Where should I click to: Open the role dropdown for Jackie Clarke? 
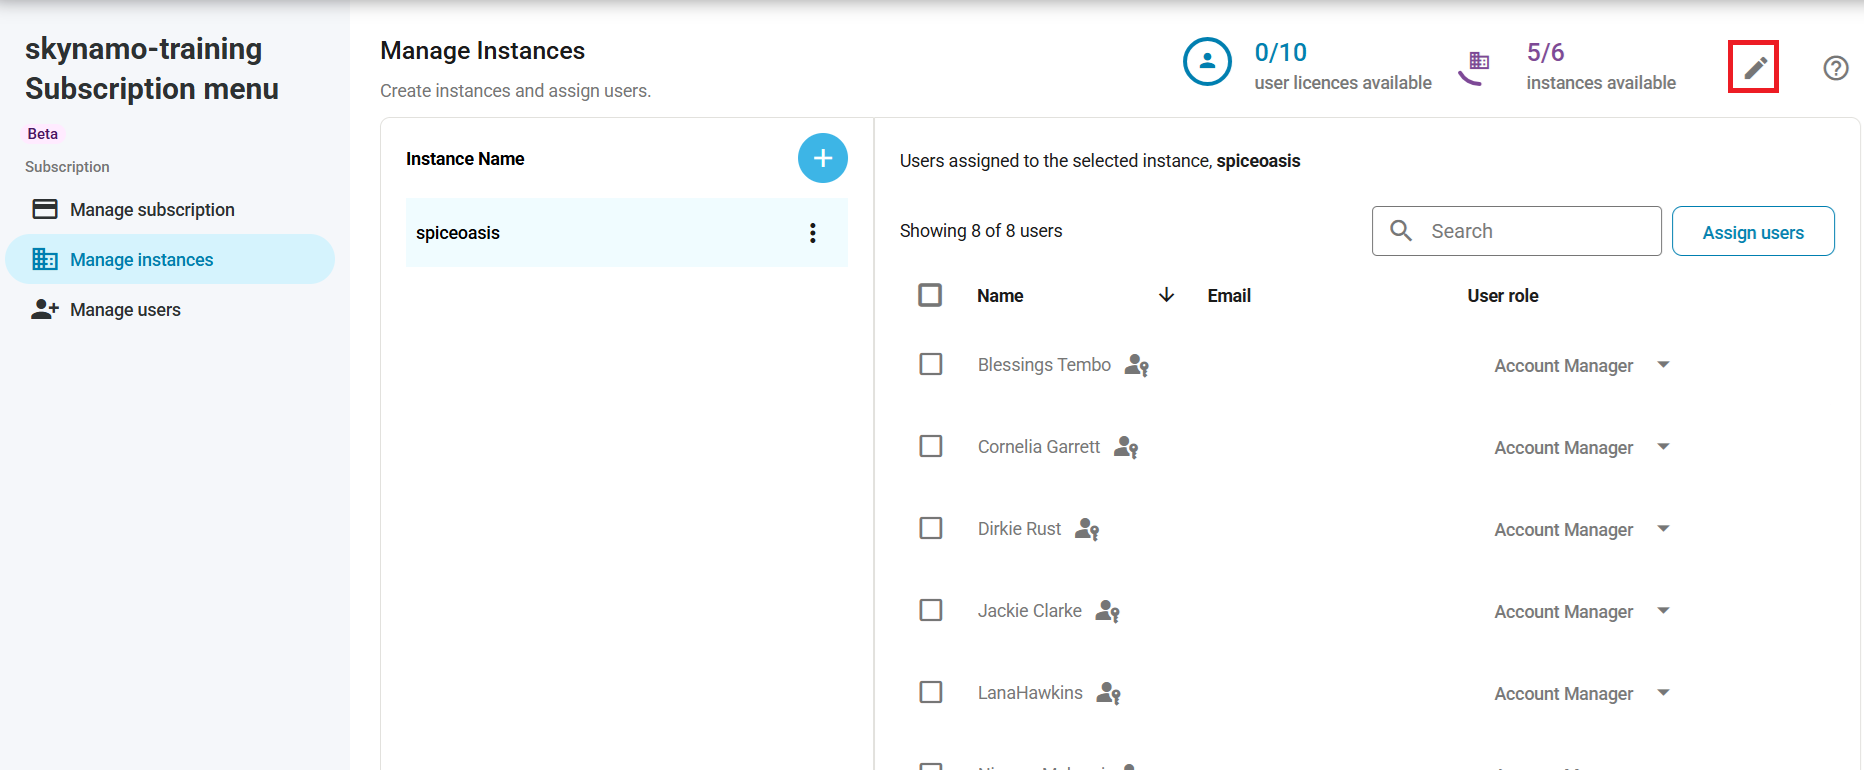(x=1663, y=611)
